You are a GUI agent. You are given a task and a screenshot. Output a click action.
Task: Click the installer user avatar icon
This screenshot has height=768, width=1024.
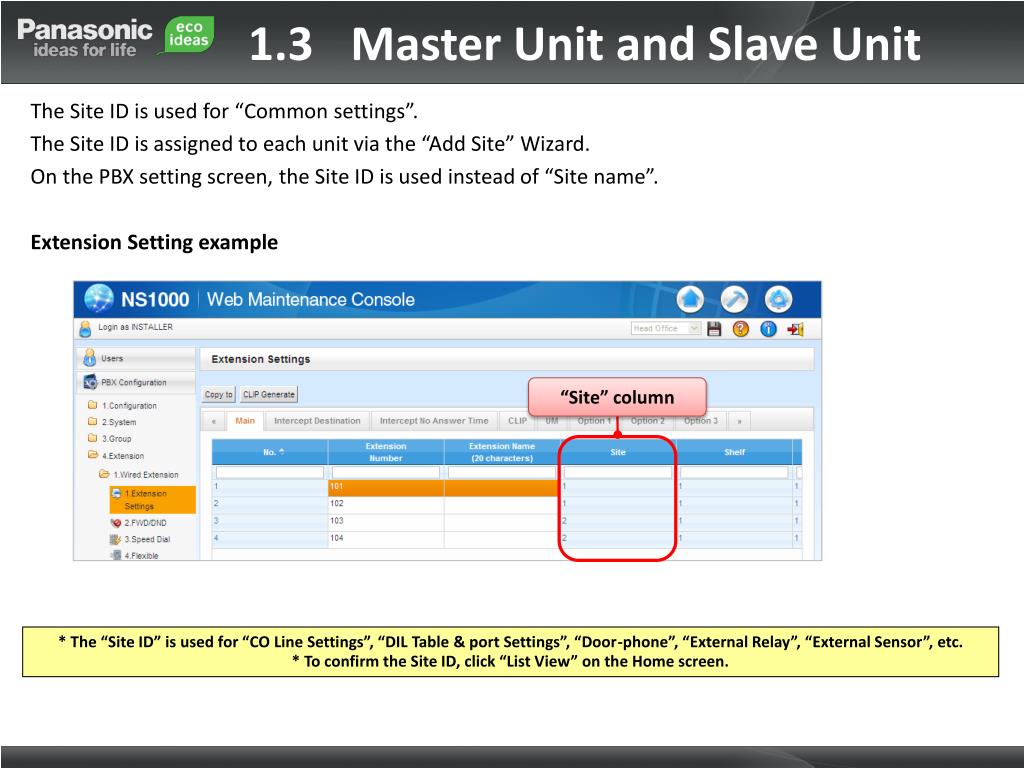click(85, 328)
